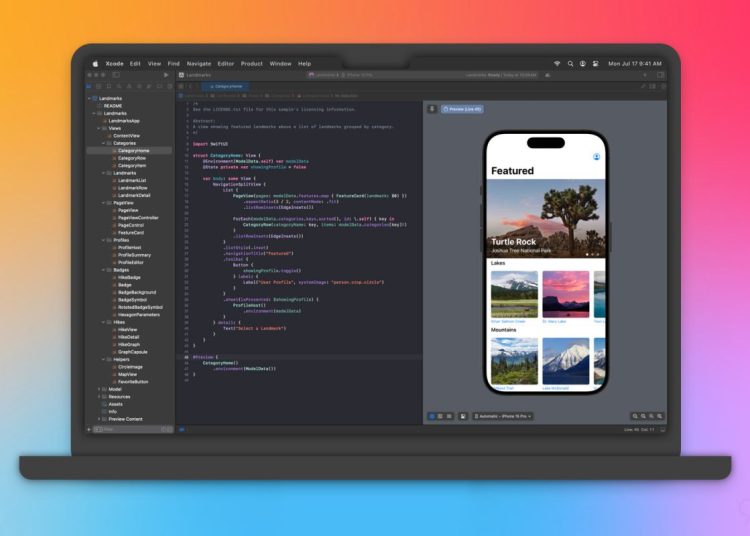
Task: Click the add (plus) library button
Action: pyautogui.click(x=647, y=75)
